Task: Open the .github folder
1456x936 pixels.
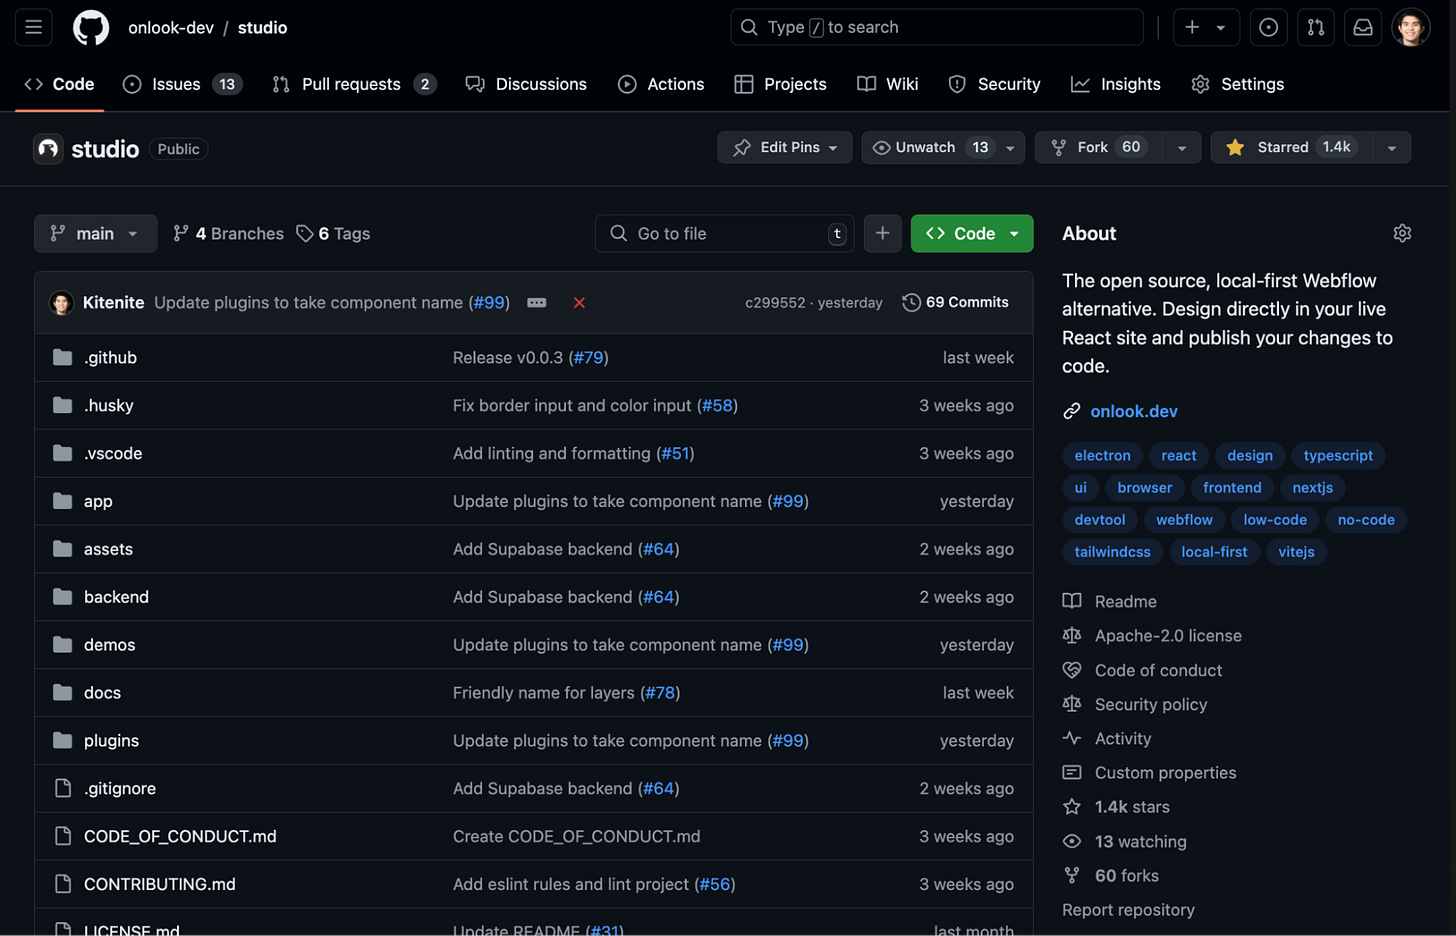Action: 110,357
